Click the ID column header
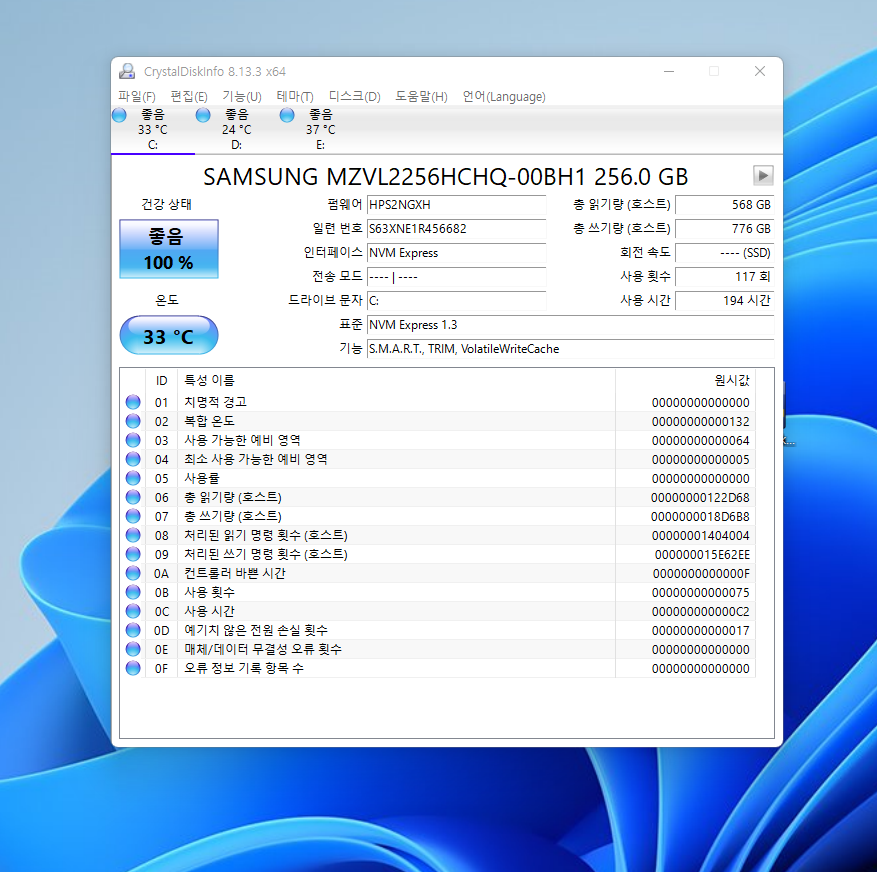 [x=162, y=380]
